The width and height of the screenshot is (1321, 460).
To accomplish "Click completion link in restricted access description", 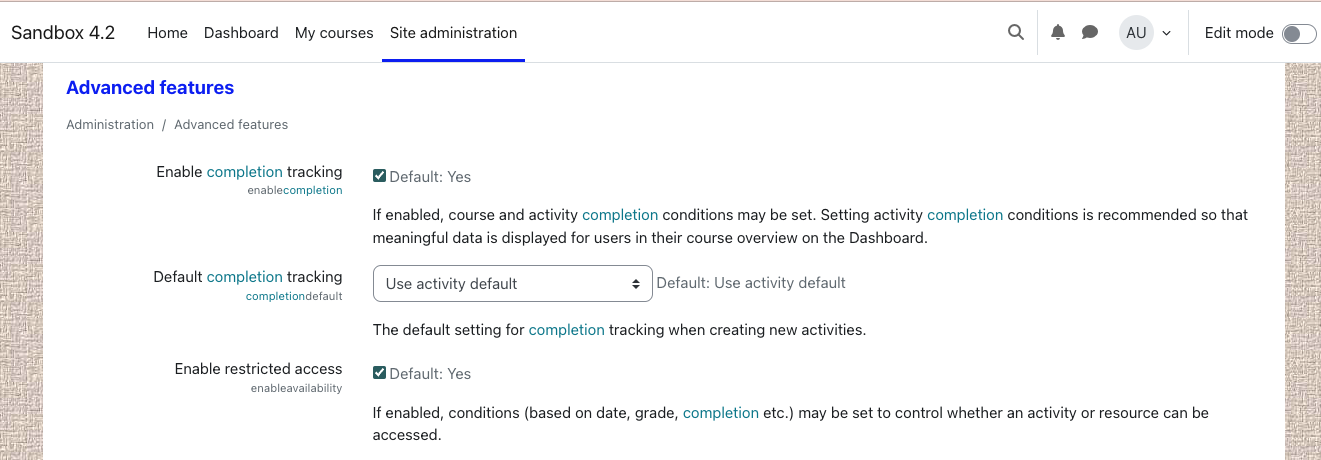I will (720, 412).
